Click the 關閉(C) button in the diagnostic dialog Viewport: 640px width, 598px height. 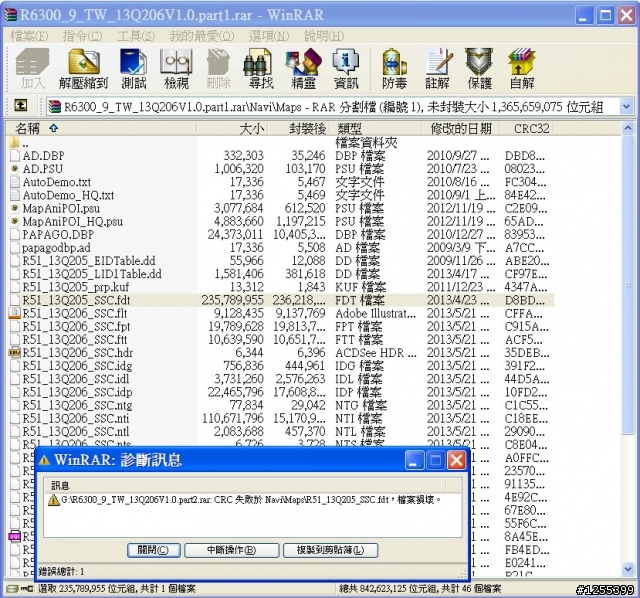click(x=154, y=550)
